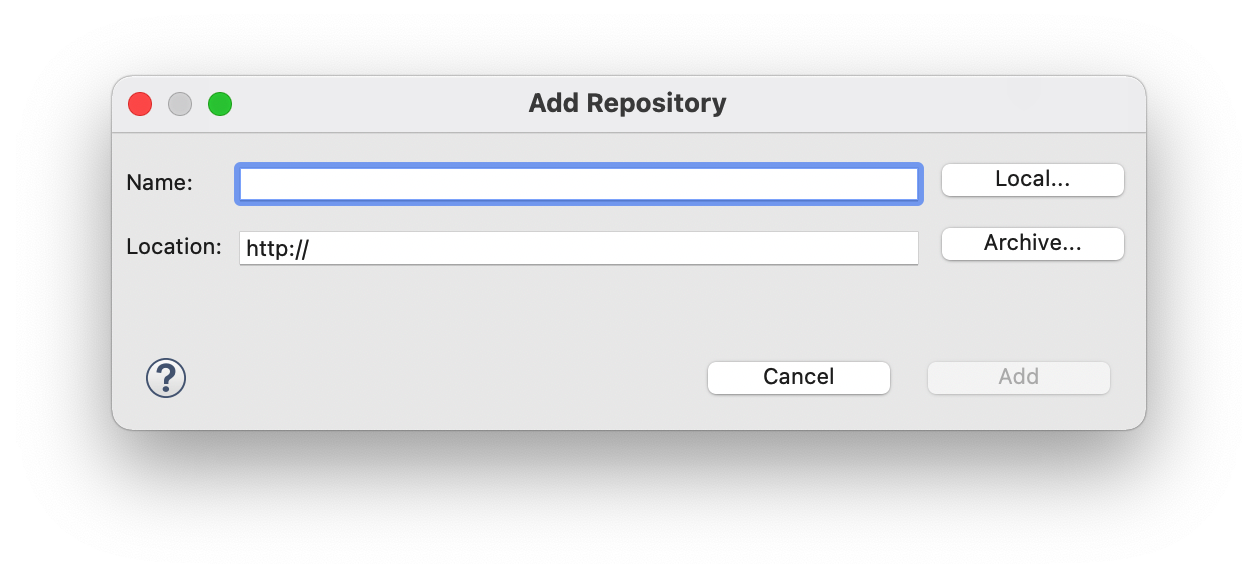Click the "Add Repository" window title
Image resolution: width=1258 pixels, height=578 pixels.
(x=627, y=103)
